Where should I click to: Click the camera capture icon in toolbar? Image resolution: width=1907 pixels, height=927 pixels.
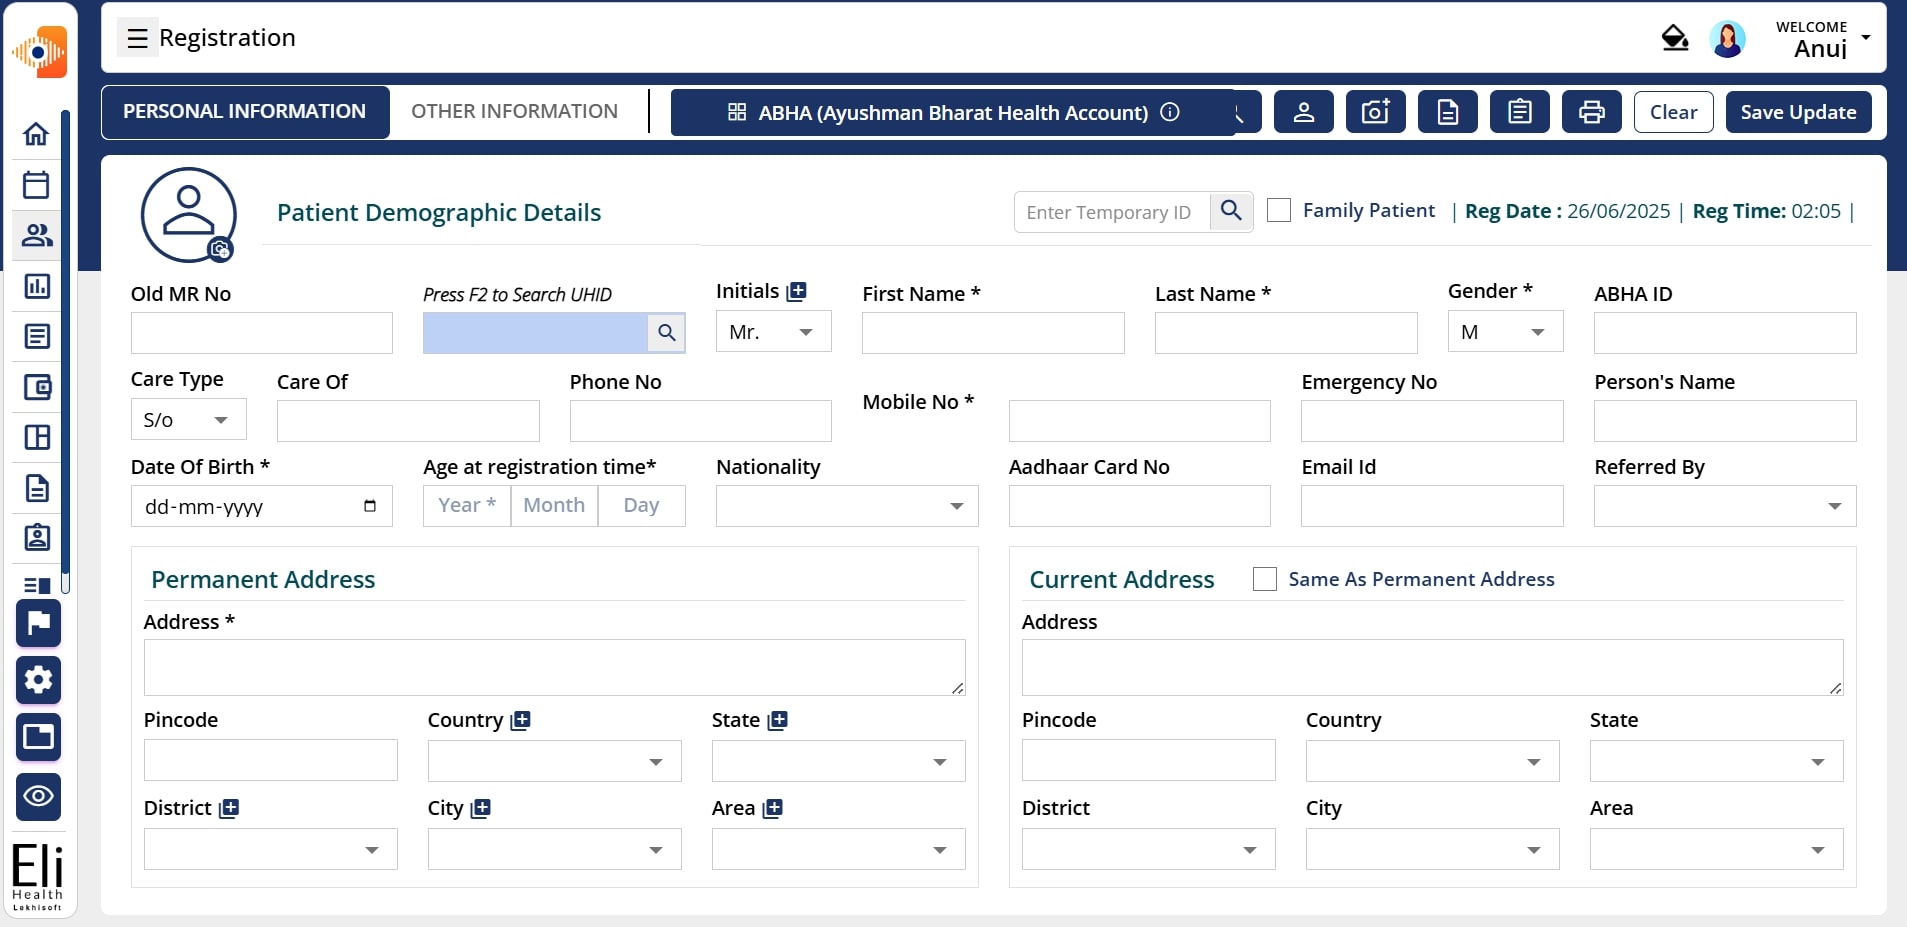1375,112
